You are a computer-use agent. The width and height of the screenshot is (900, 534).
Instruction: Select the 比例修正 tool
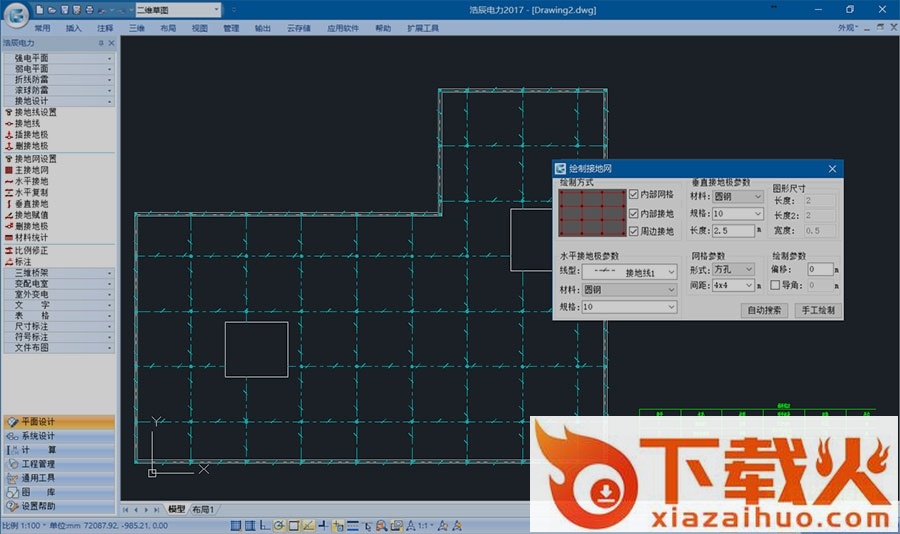[x=27, y=251]
